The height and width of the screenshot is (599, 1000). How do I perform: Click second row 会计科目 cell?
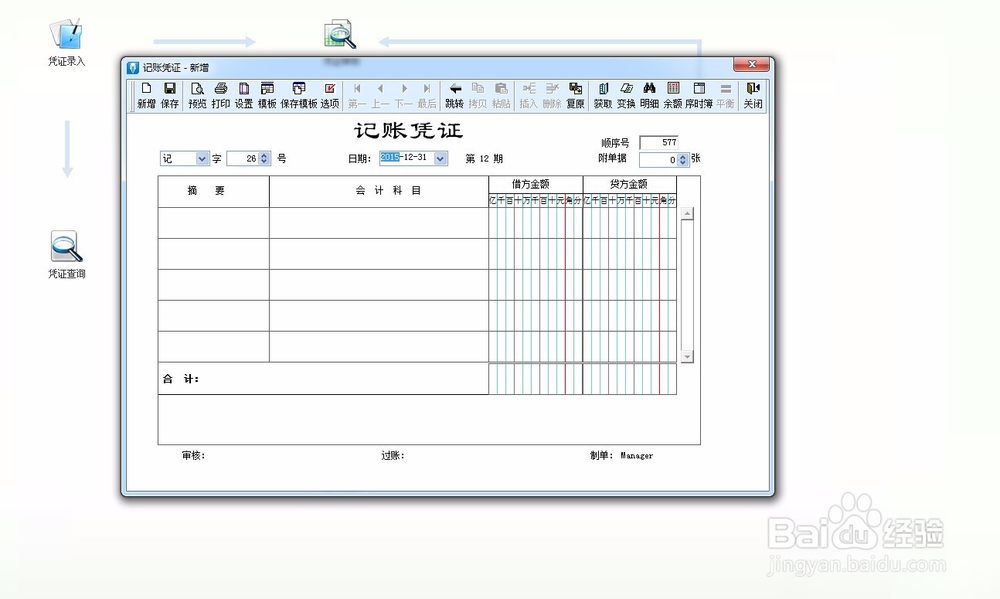[379, 254]
